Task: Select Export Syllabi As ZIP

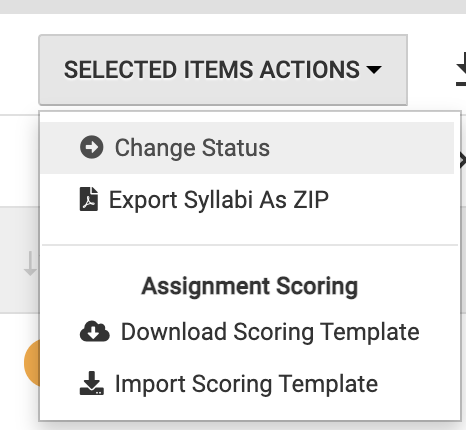Action: [x=219, y=200]
